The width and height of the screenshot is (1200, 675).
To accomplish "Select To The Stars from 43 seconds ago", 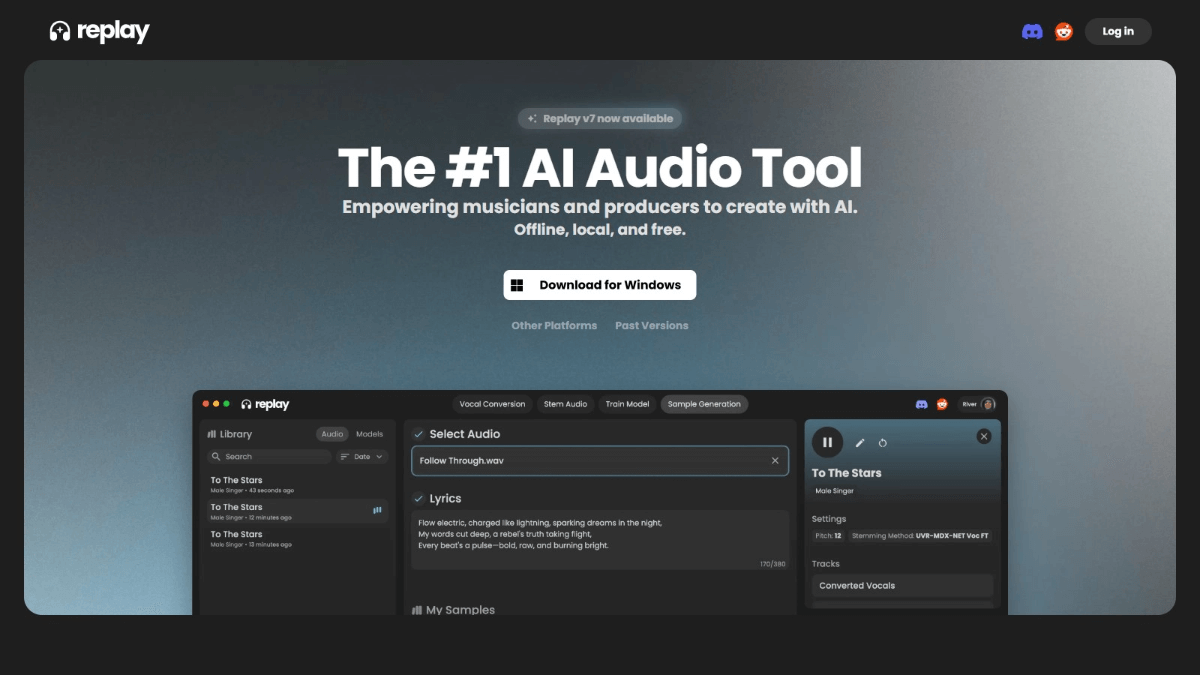I will (x=297, y=485).
